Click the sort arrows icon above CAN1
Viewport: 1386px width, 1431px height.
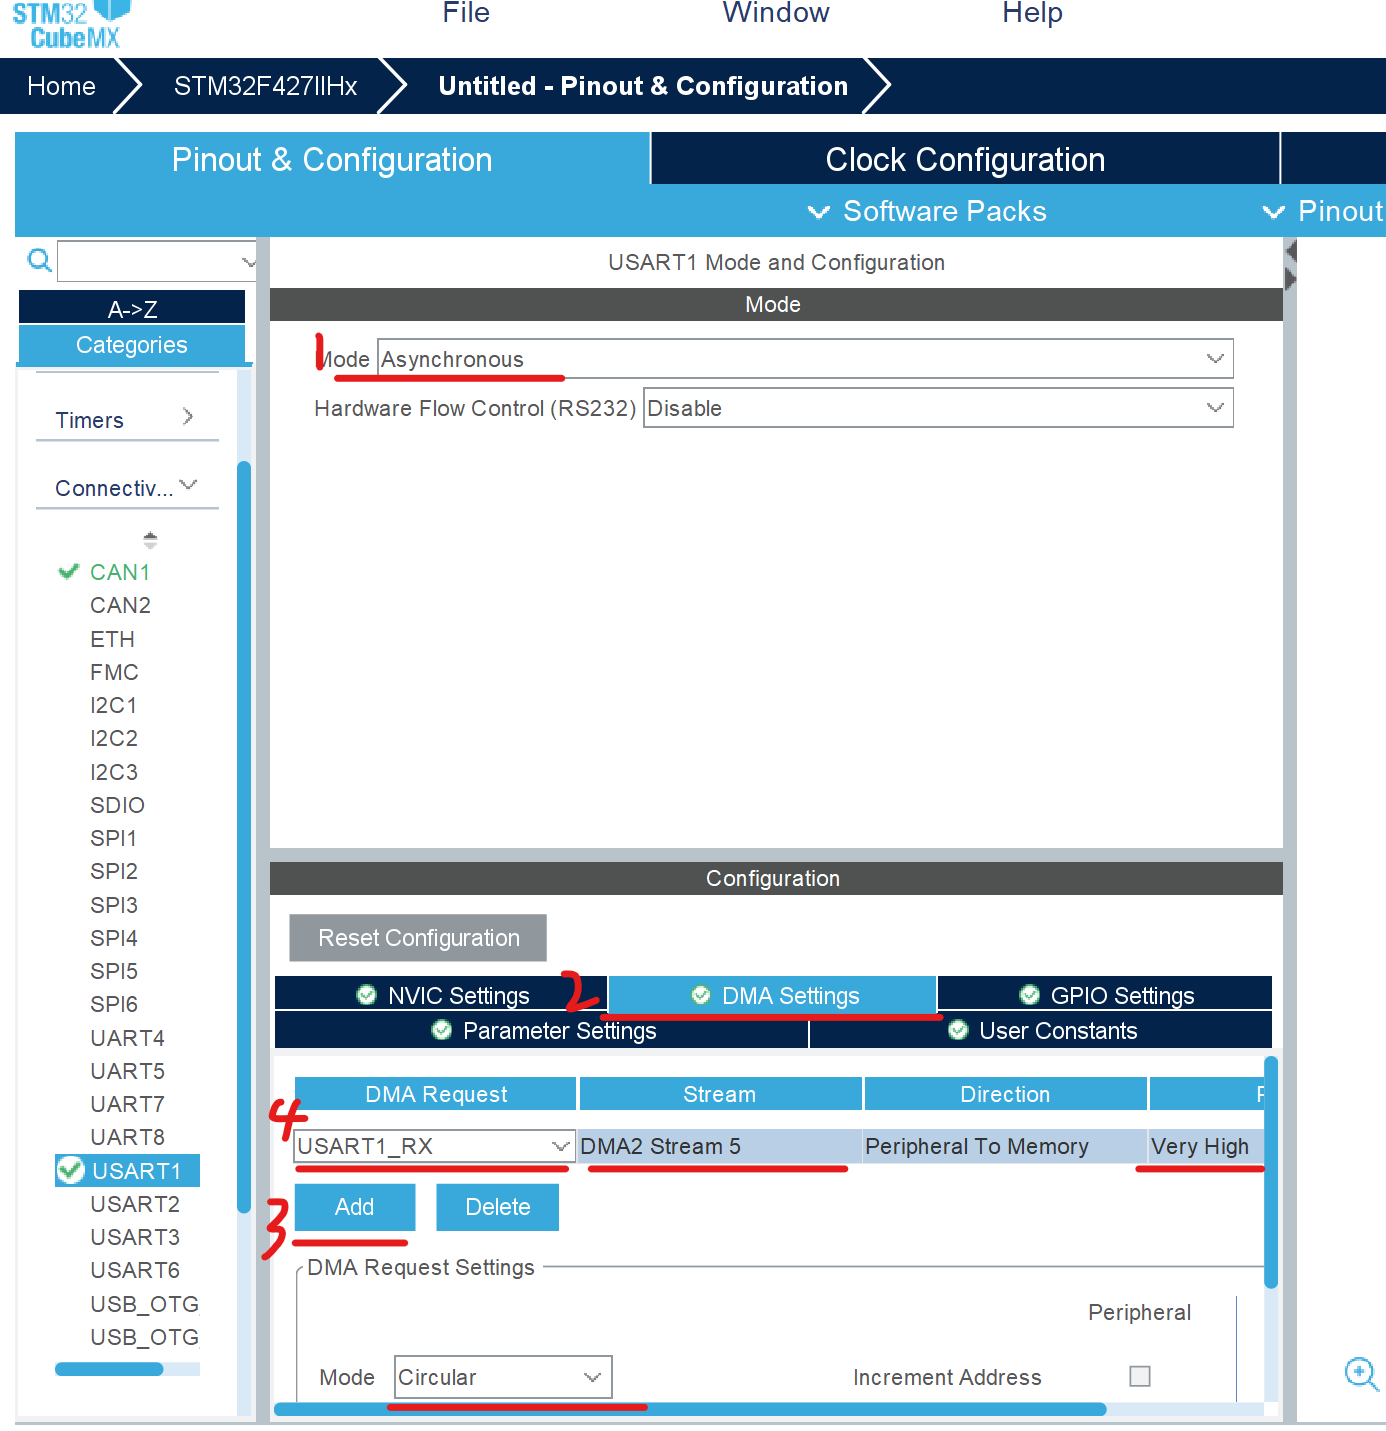click(x=150, y=540)
